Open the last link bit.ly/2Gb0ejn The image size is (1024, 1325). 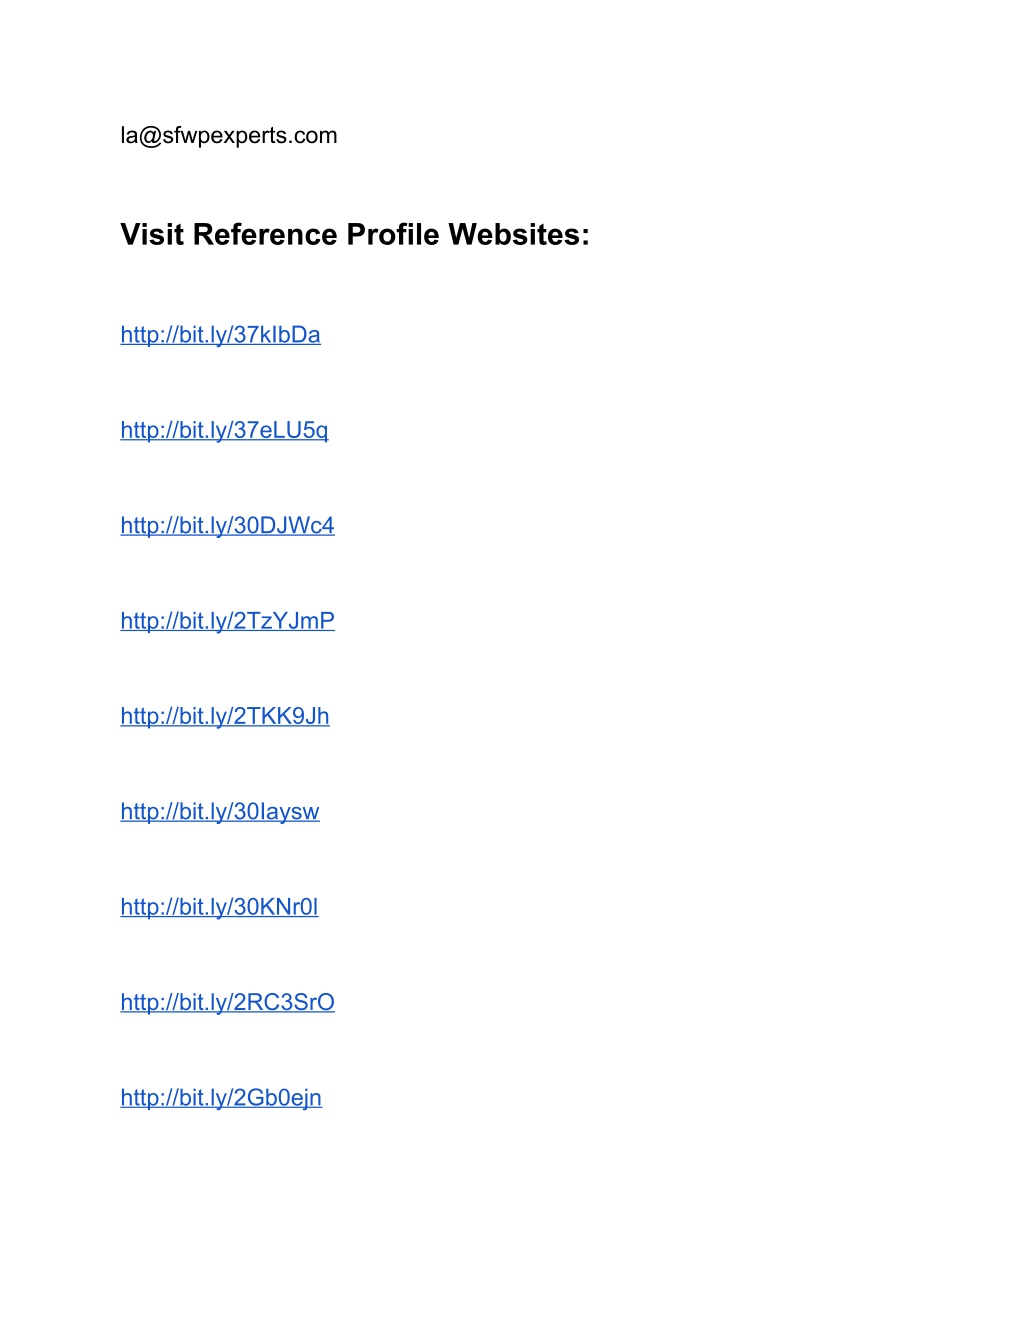pos(221,1098)
